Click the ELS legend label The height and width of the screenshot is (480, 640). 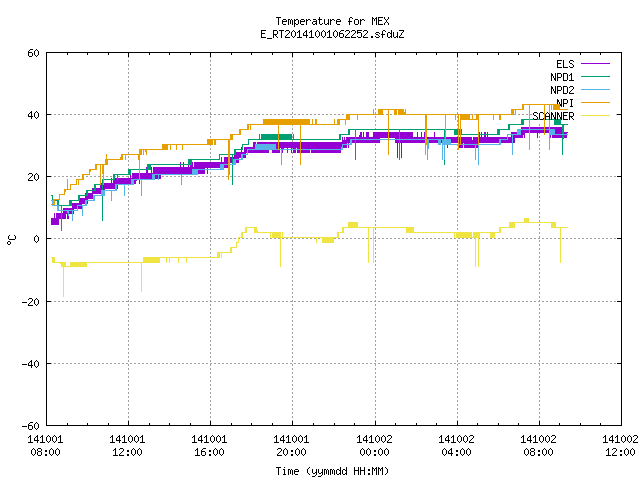click(565, 64)
